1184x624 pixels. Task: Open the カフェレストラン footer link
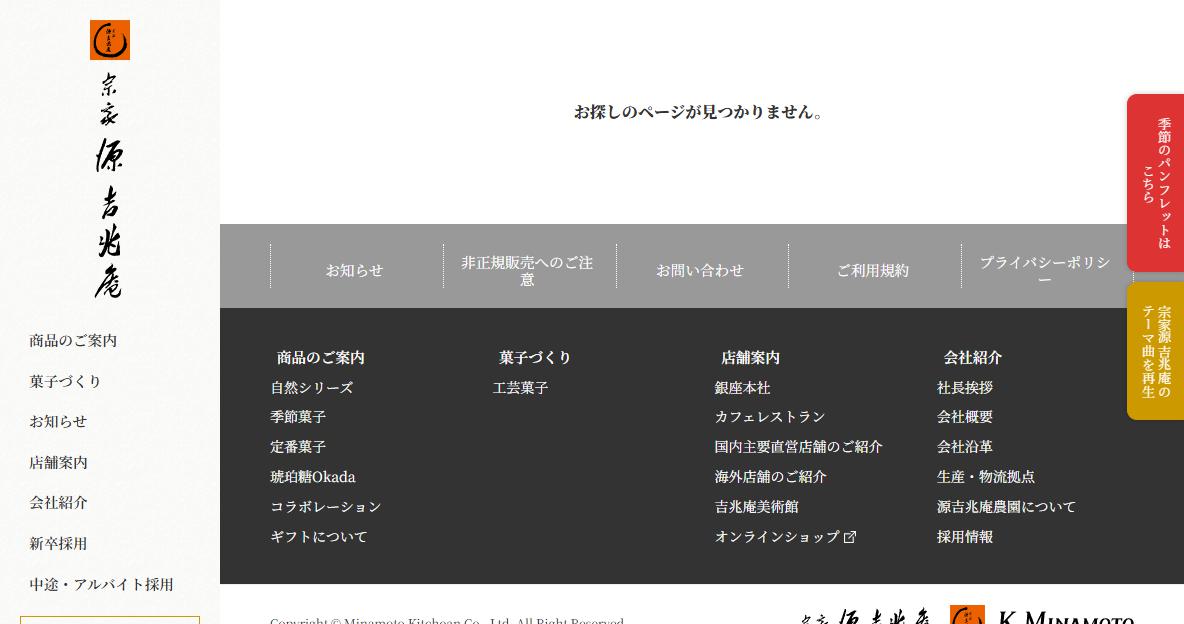tap(770, 417)
